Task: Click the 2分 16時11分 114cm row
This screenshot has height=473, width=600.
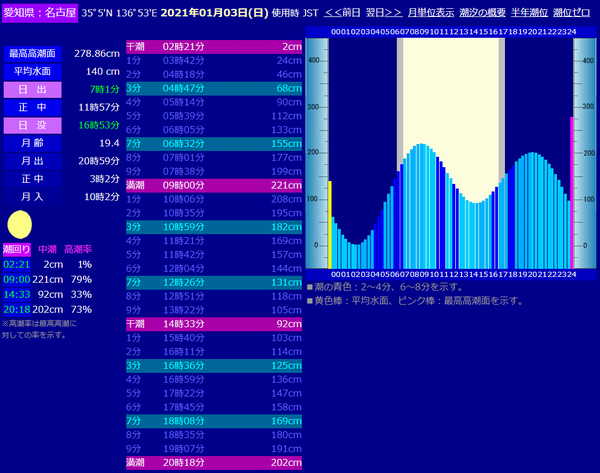Action: [214, 352]
